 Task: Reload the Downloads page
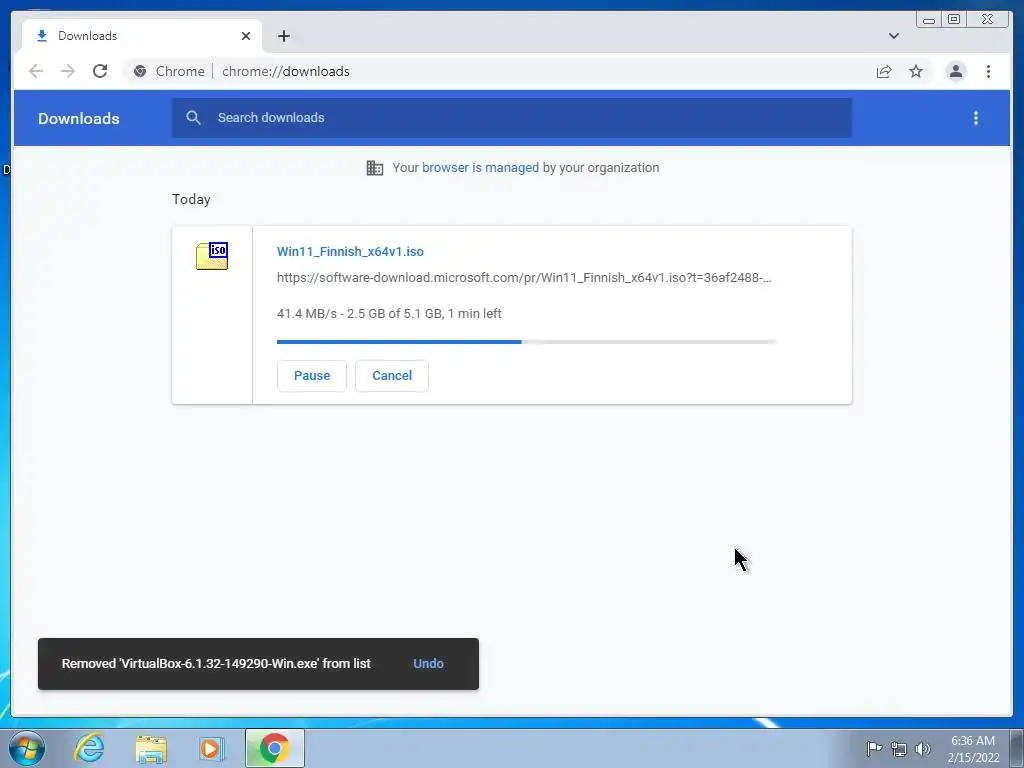100,71
